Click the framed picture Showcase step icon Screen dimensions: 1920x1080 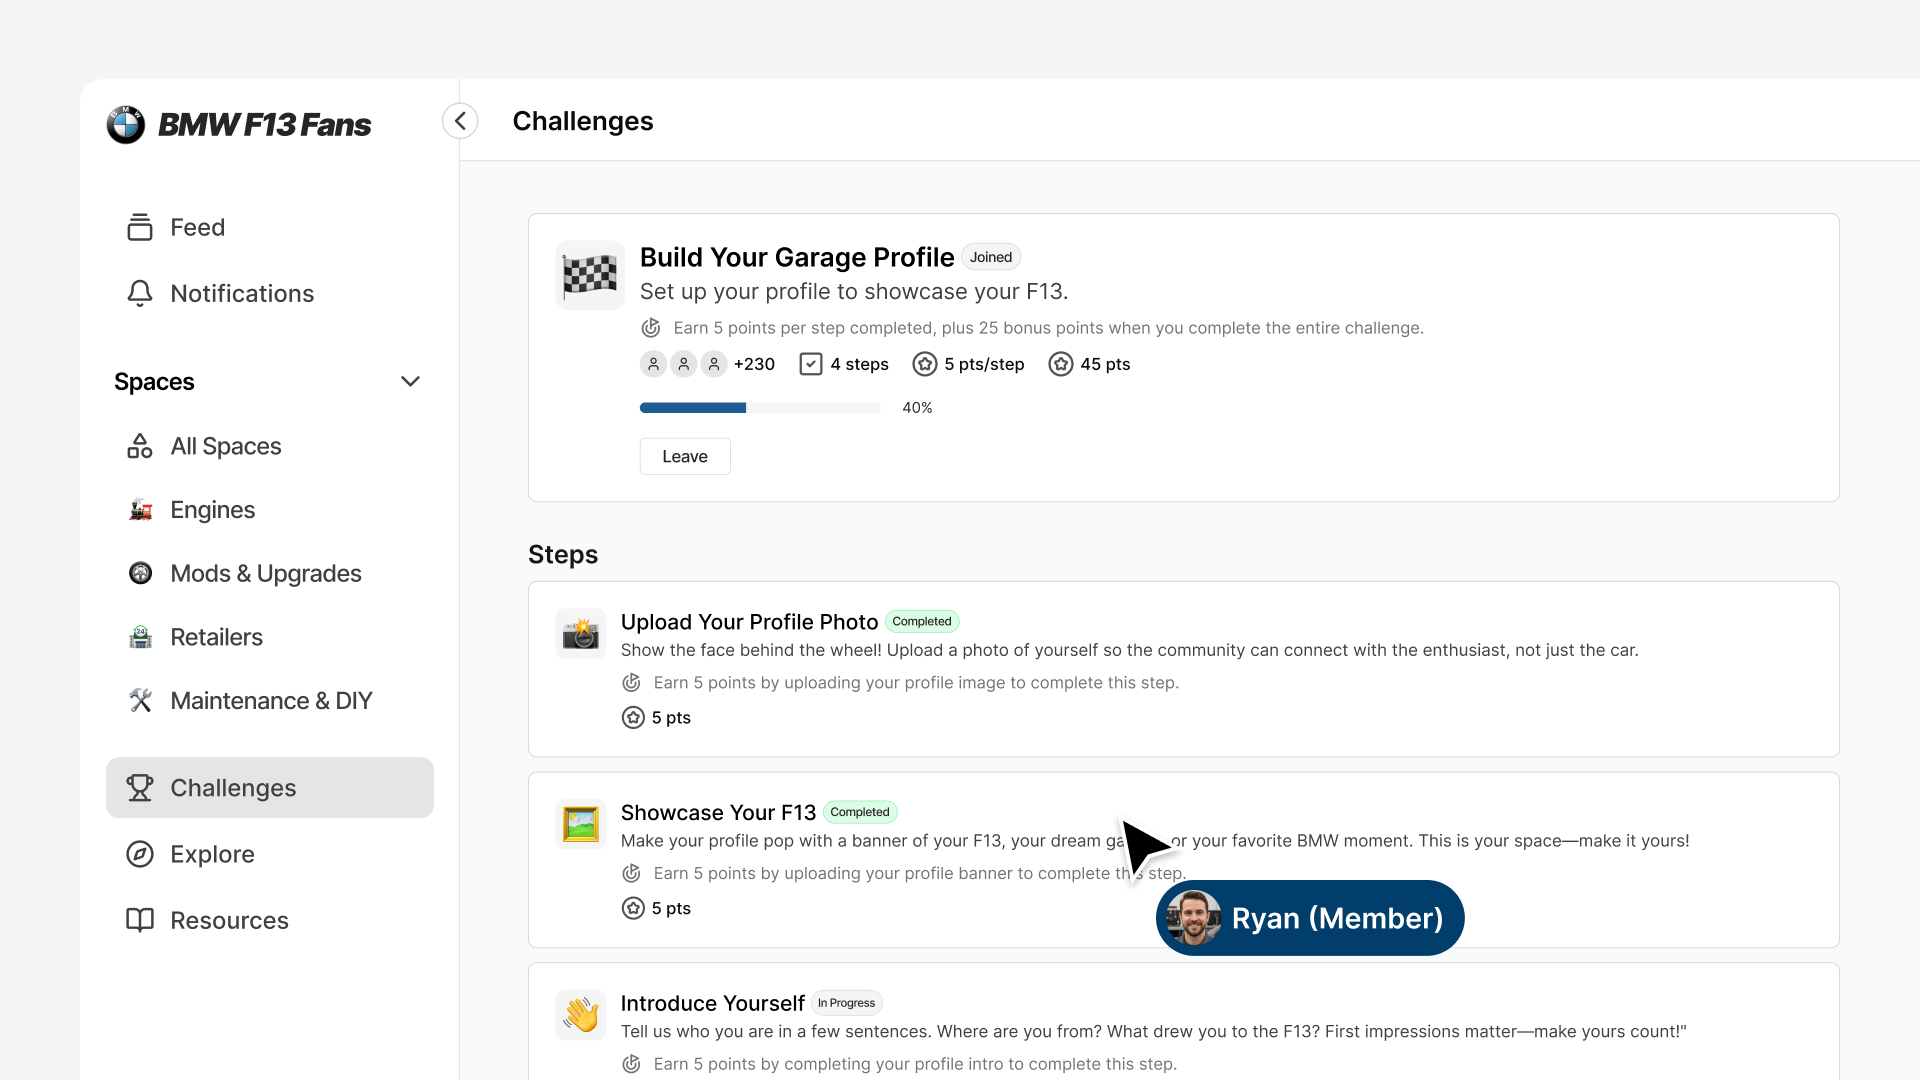click(x=580, y=825)
